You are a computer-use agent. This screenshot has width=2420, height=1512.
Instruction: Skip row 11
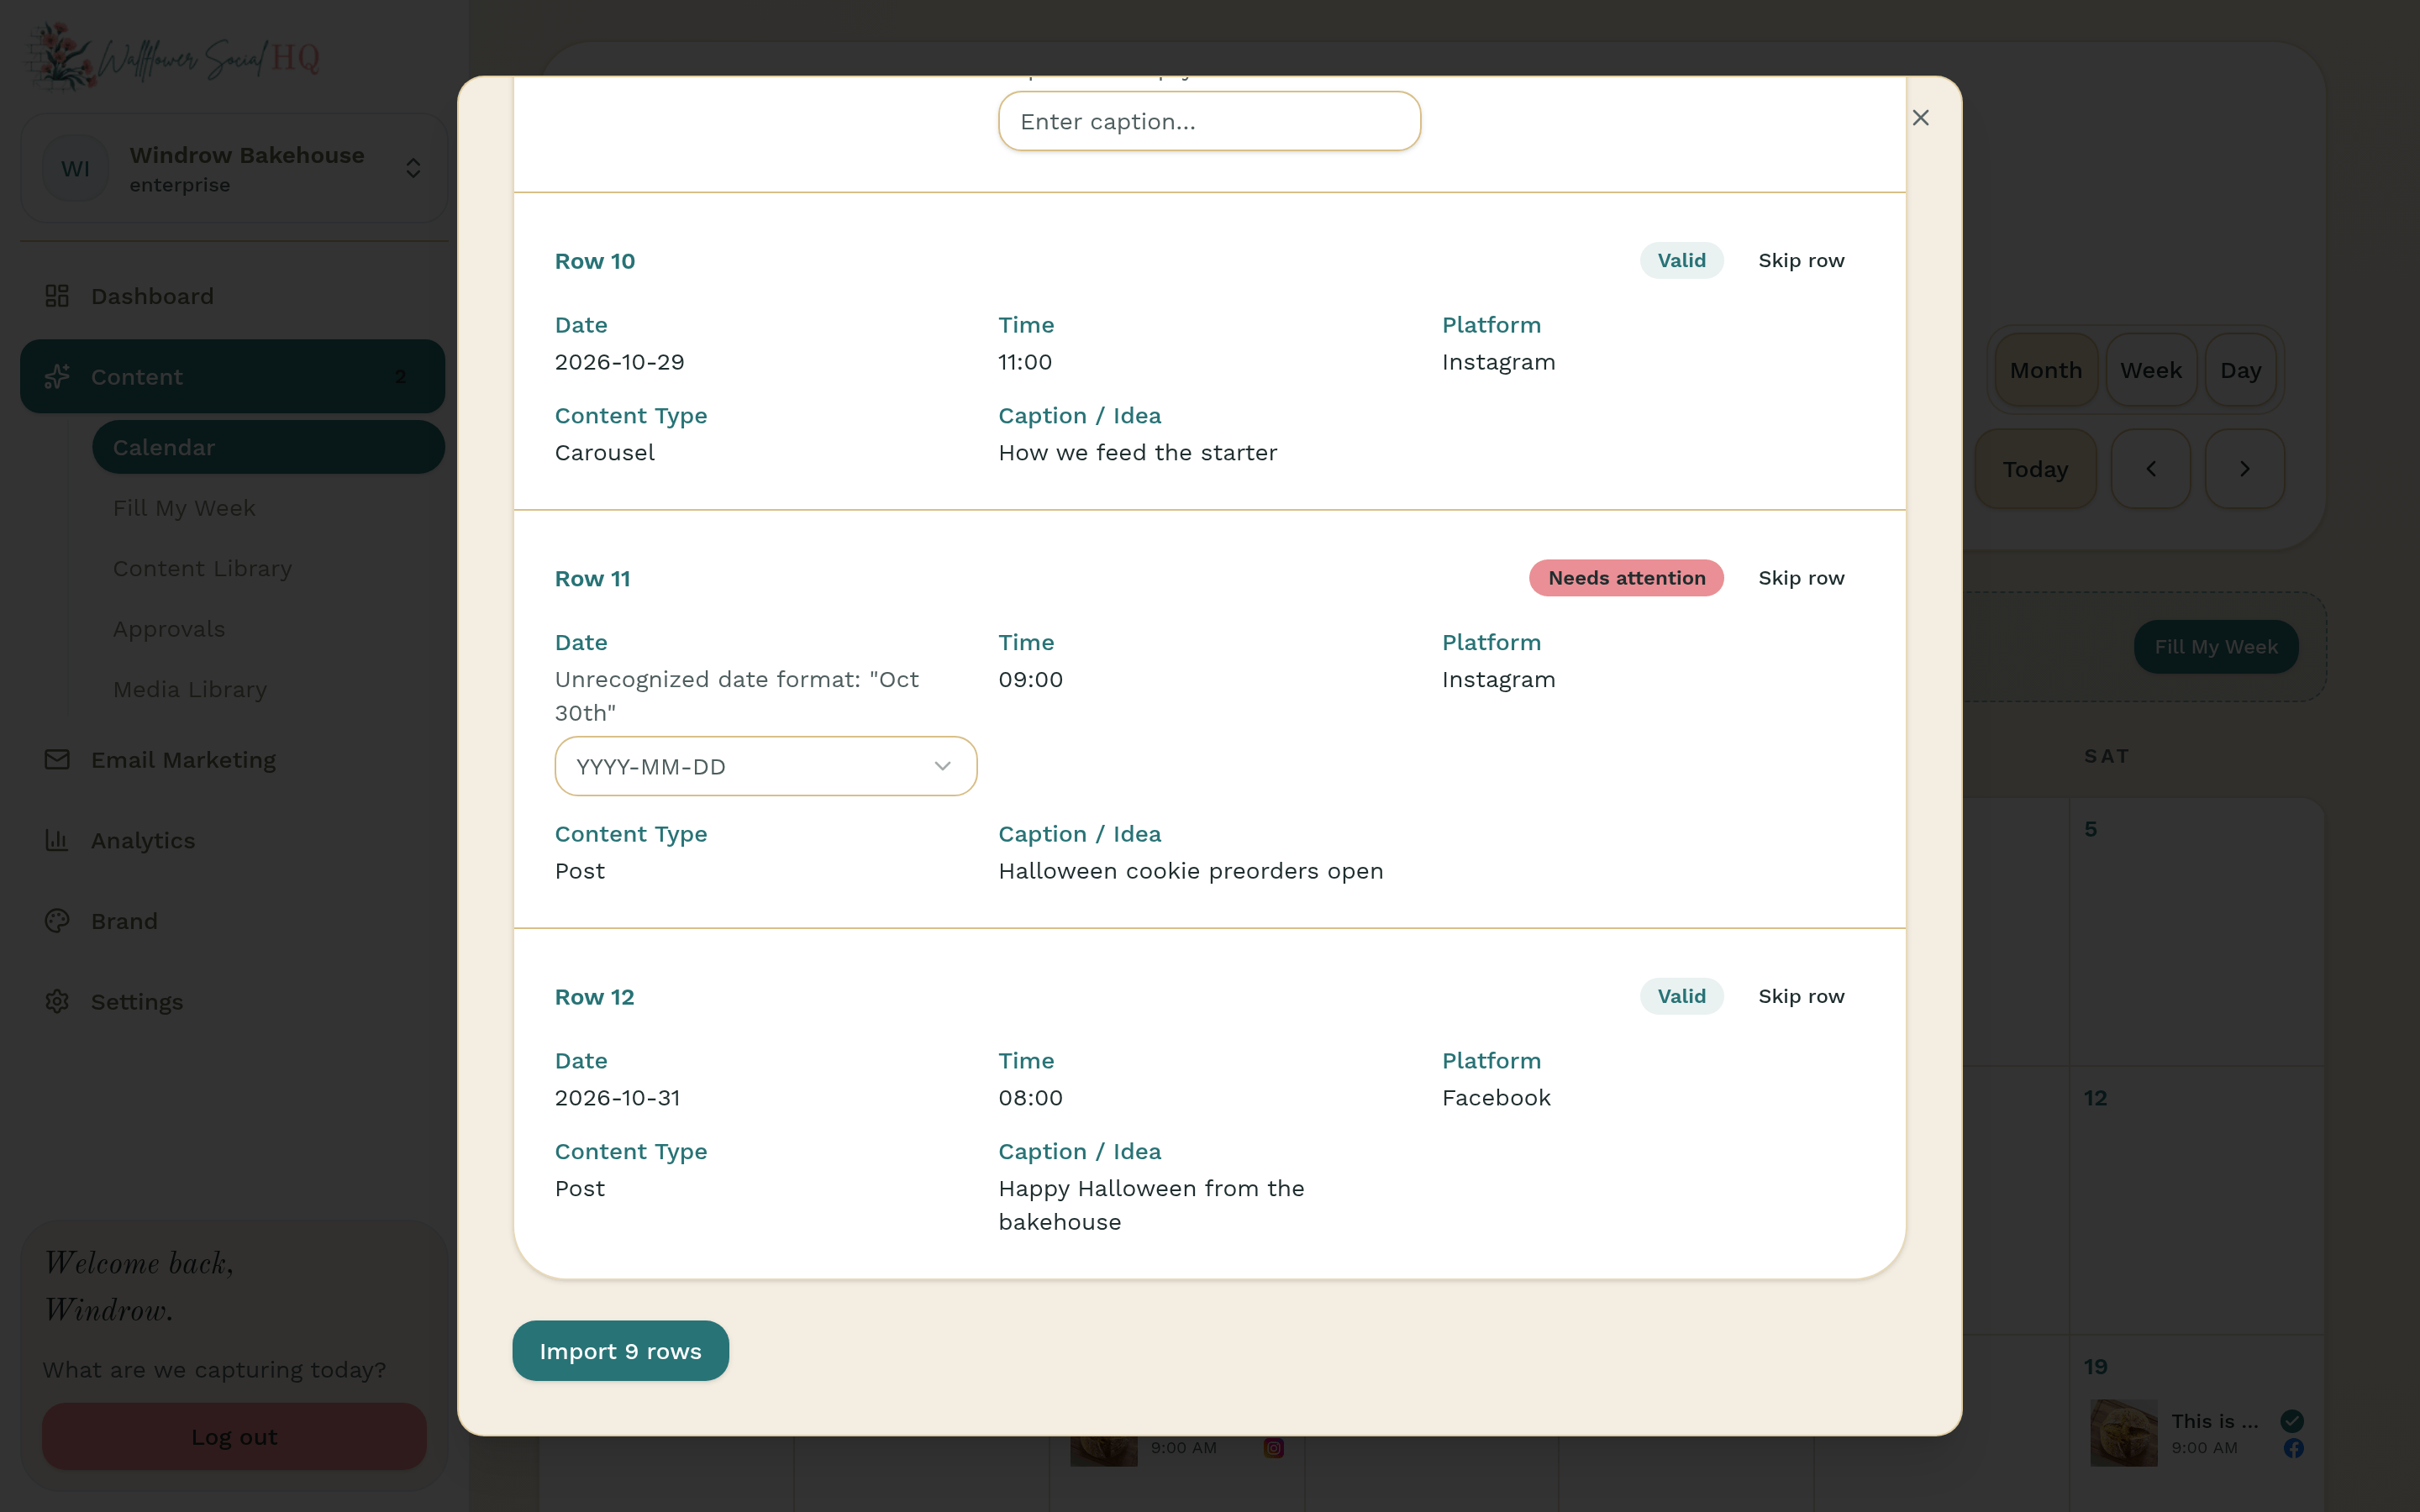click(1801, 578)
